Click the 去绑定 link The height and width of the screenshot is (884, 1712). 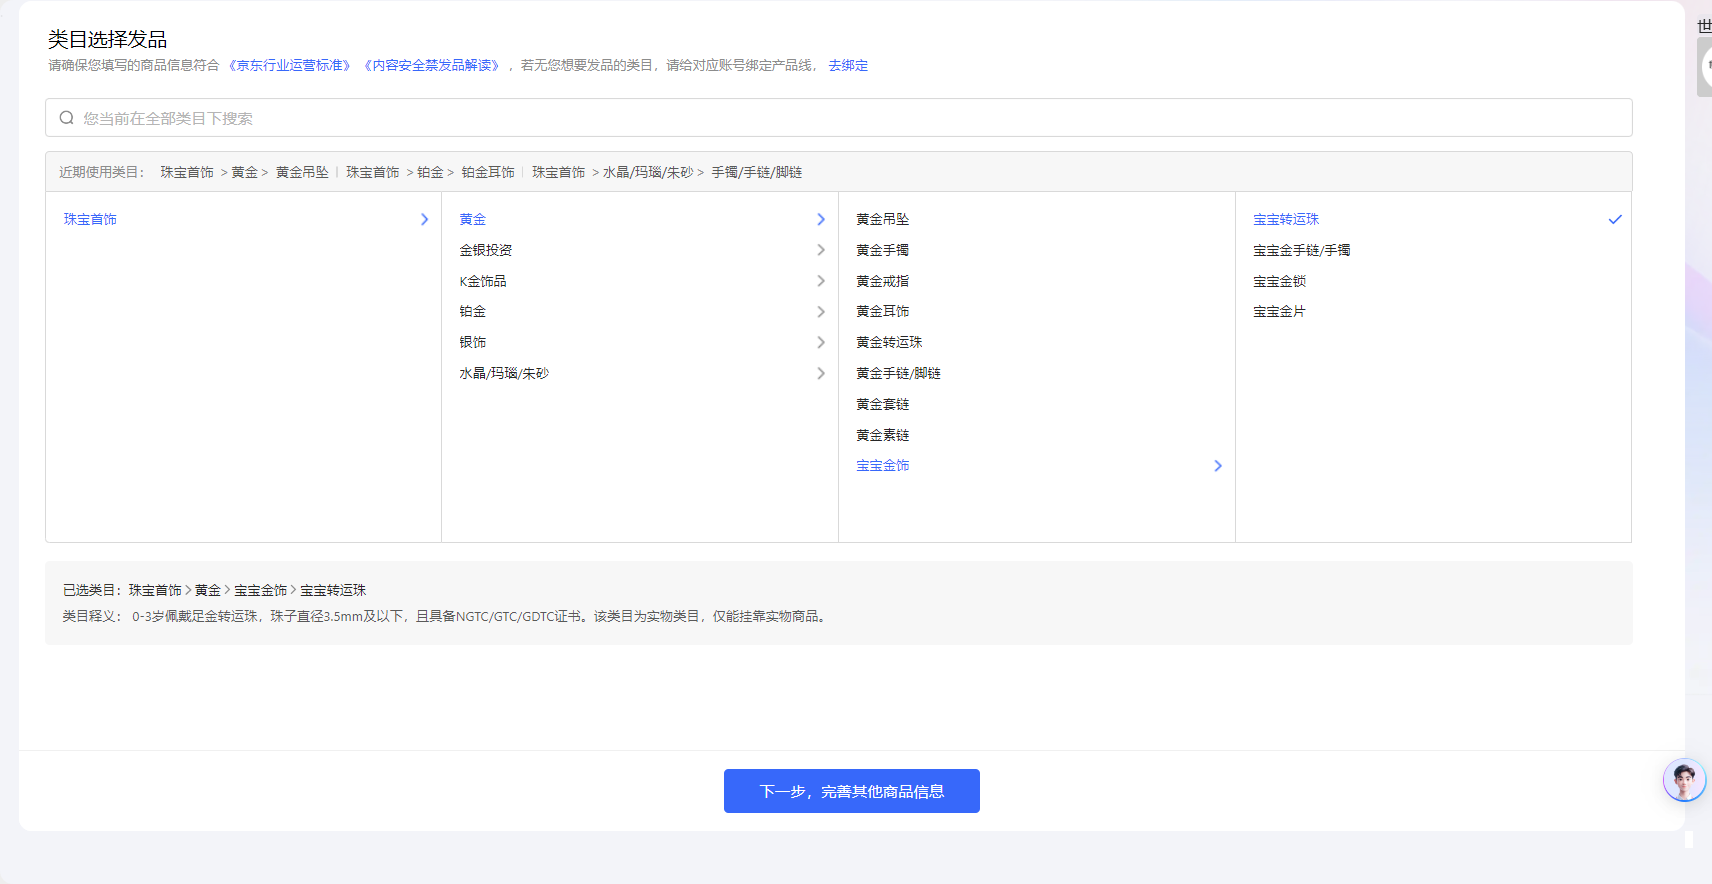click(847, 66)
